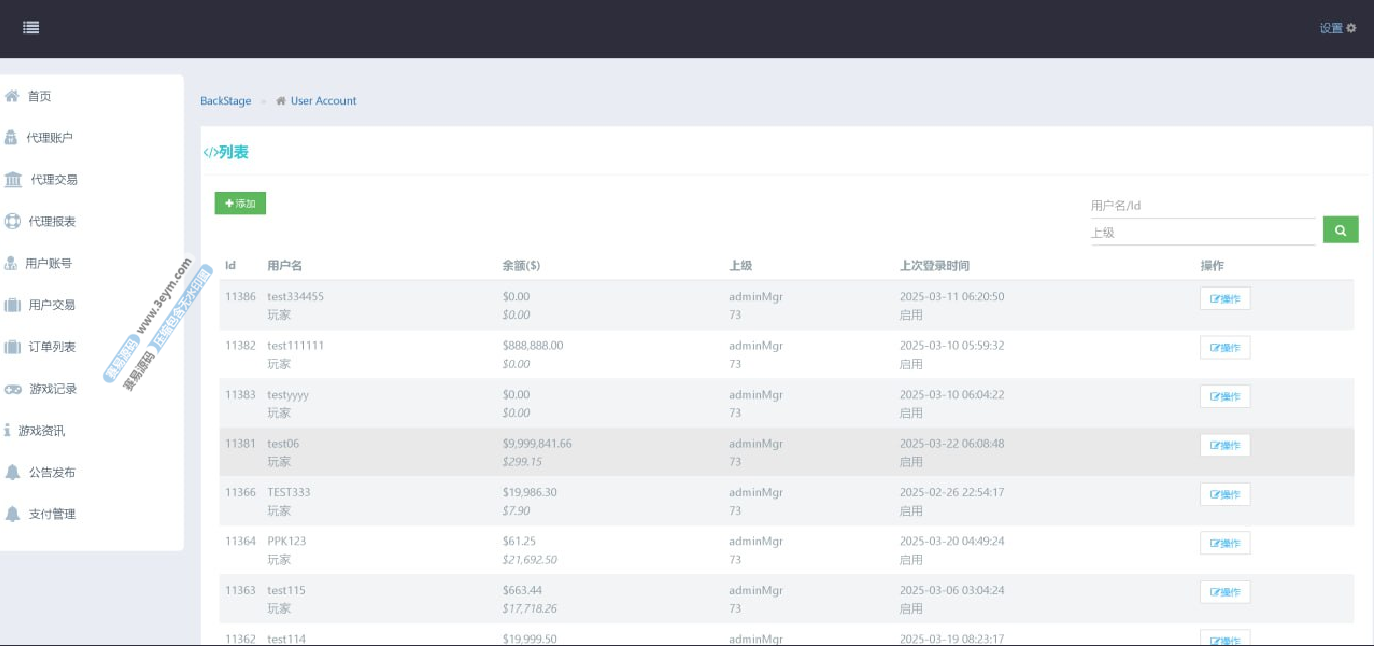Click the hamburger menu icon in top bar

coord(31,28)
